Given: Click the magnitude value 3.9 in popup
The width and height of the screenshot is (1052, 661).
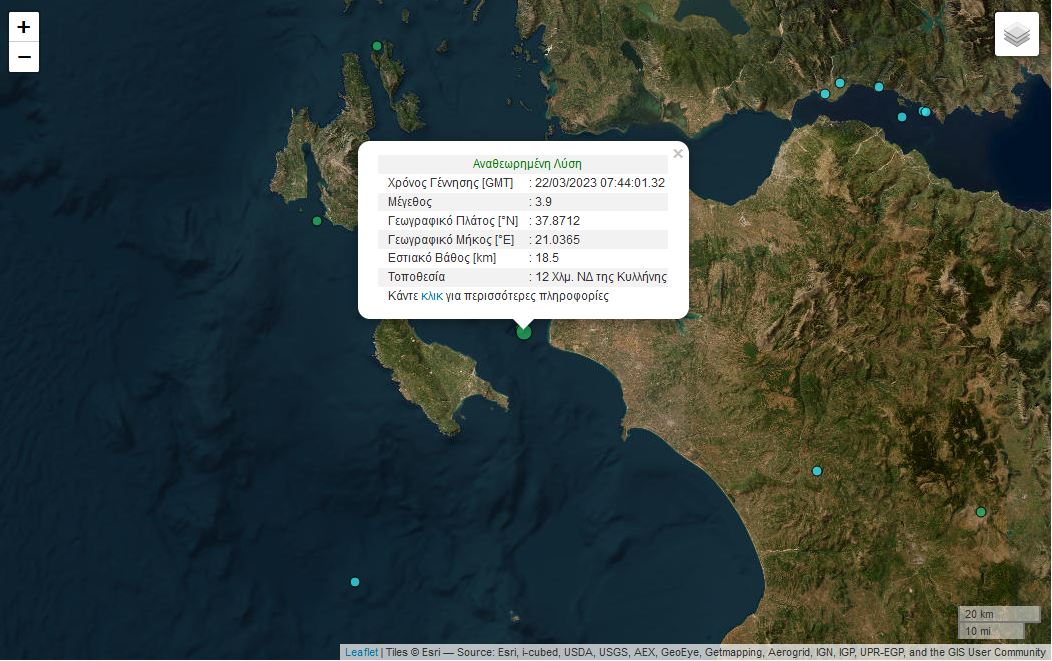Looking at the screenshot, I should tap(544, 202).
